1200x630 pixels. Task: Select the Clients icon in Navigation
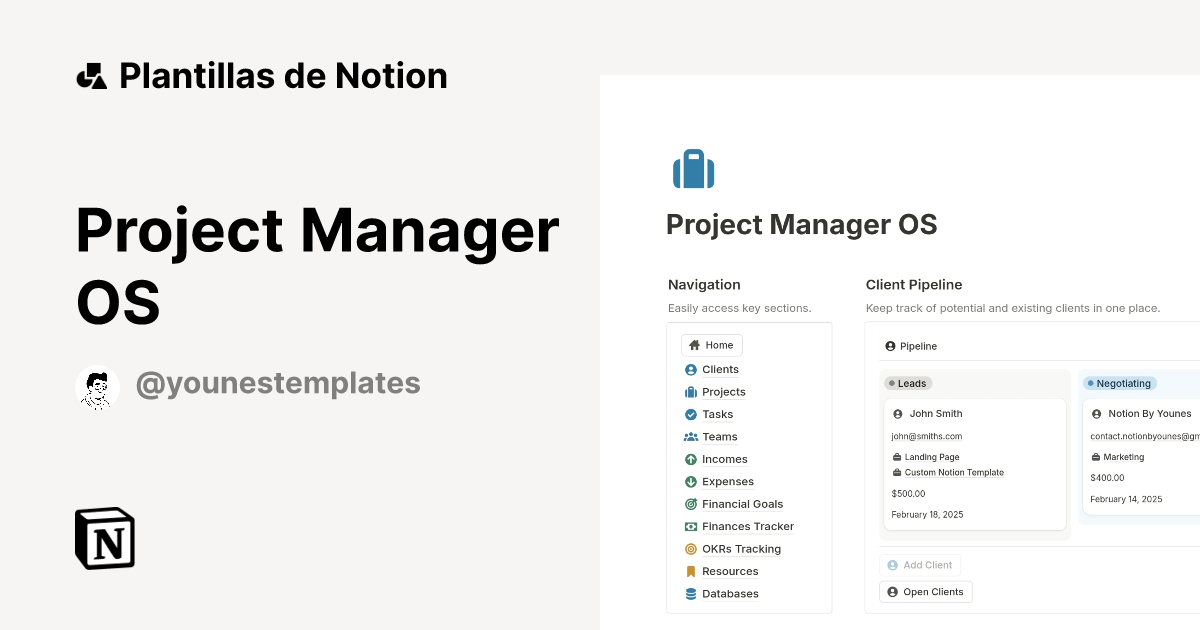(x=690, y=369)
